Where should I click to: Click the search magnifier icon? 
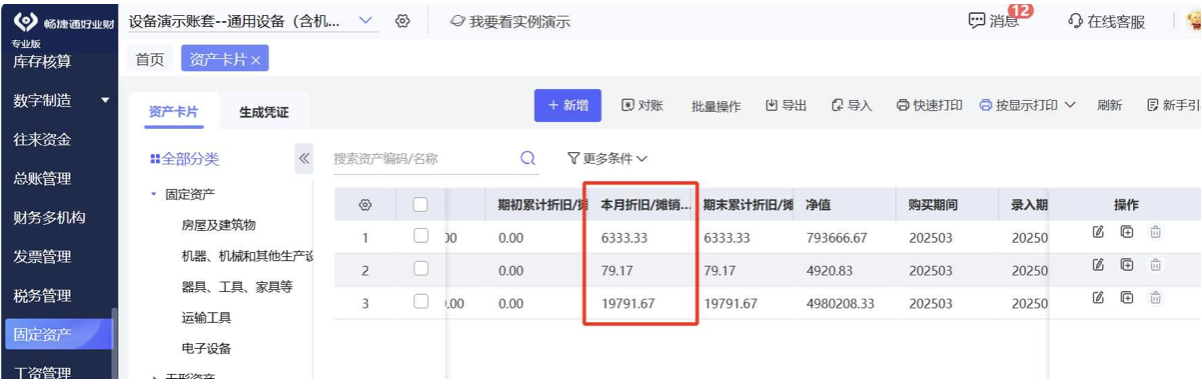click(528, 158)
